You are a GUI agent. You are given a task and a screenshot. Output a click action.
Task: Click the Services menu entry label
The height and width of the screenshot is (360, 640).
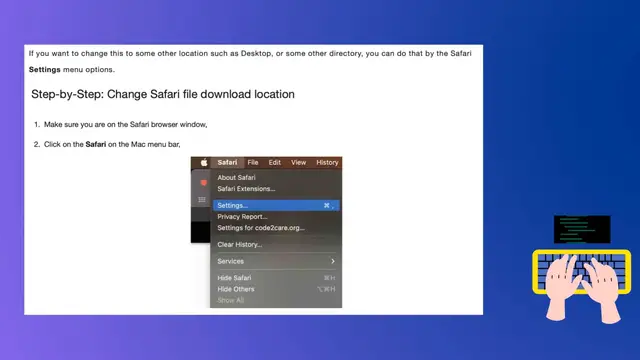click(x=230, y=261)
